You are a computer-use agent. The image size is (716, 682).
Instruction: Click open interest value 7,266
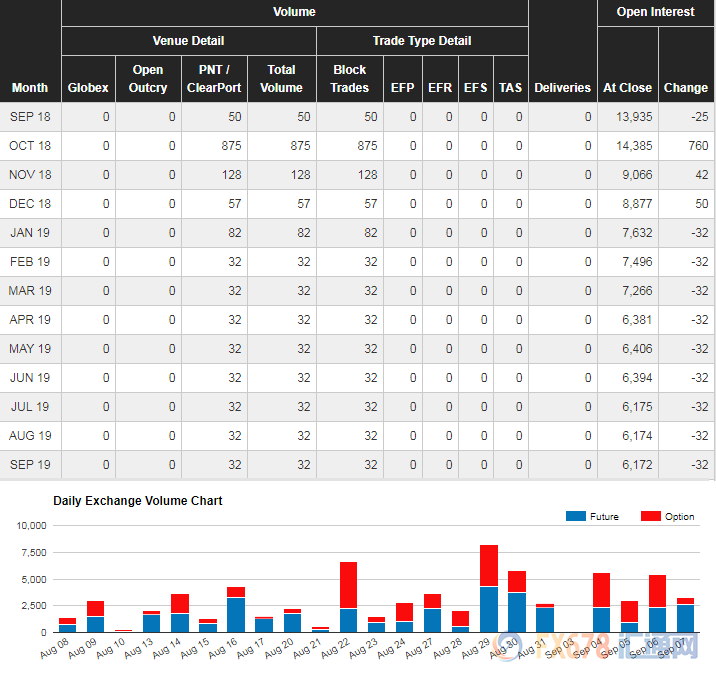click(637, 291)
